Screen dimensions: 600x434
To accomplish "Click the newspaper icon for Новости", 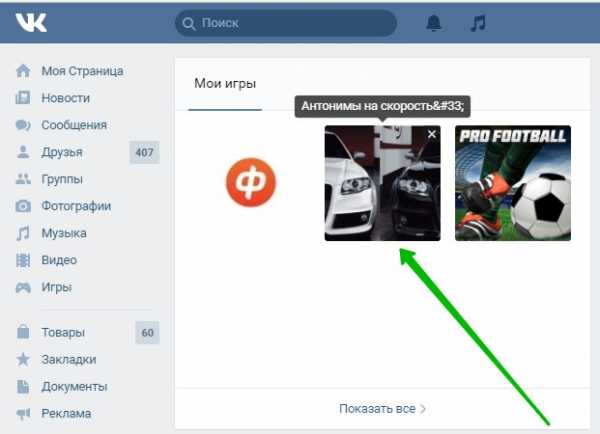I will click(x=23, y=98).
